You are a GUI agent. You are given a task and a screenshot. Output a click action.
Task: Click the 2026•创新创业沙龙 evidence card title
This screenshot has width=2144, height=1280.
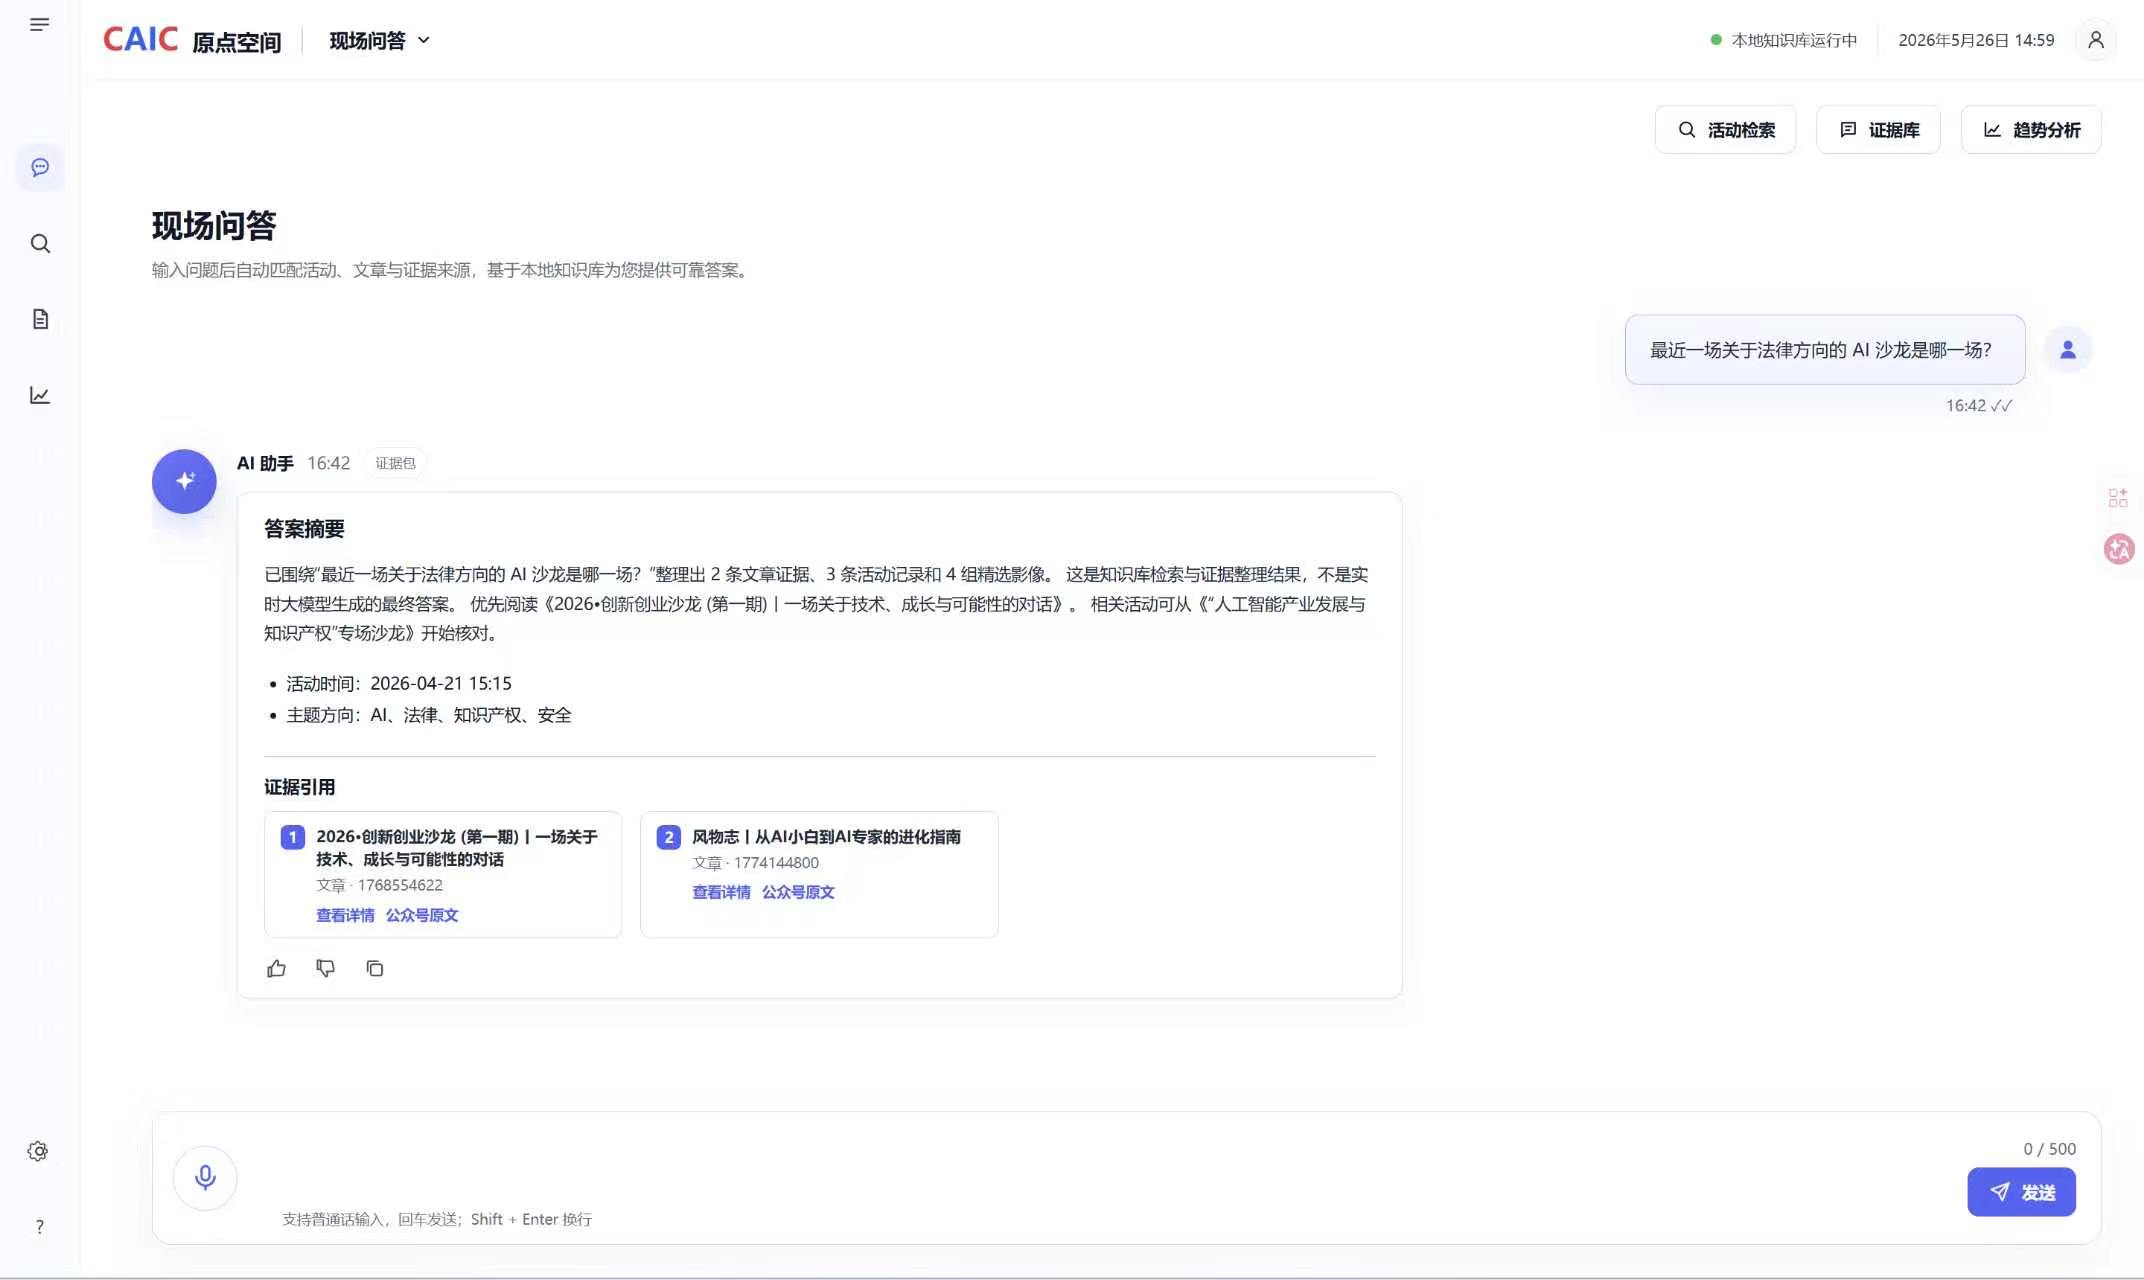(x=457, y=847)
